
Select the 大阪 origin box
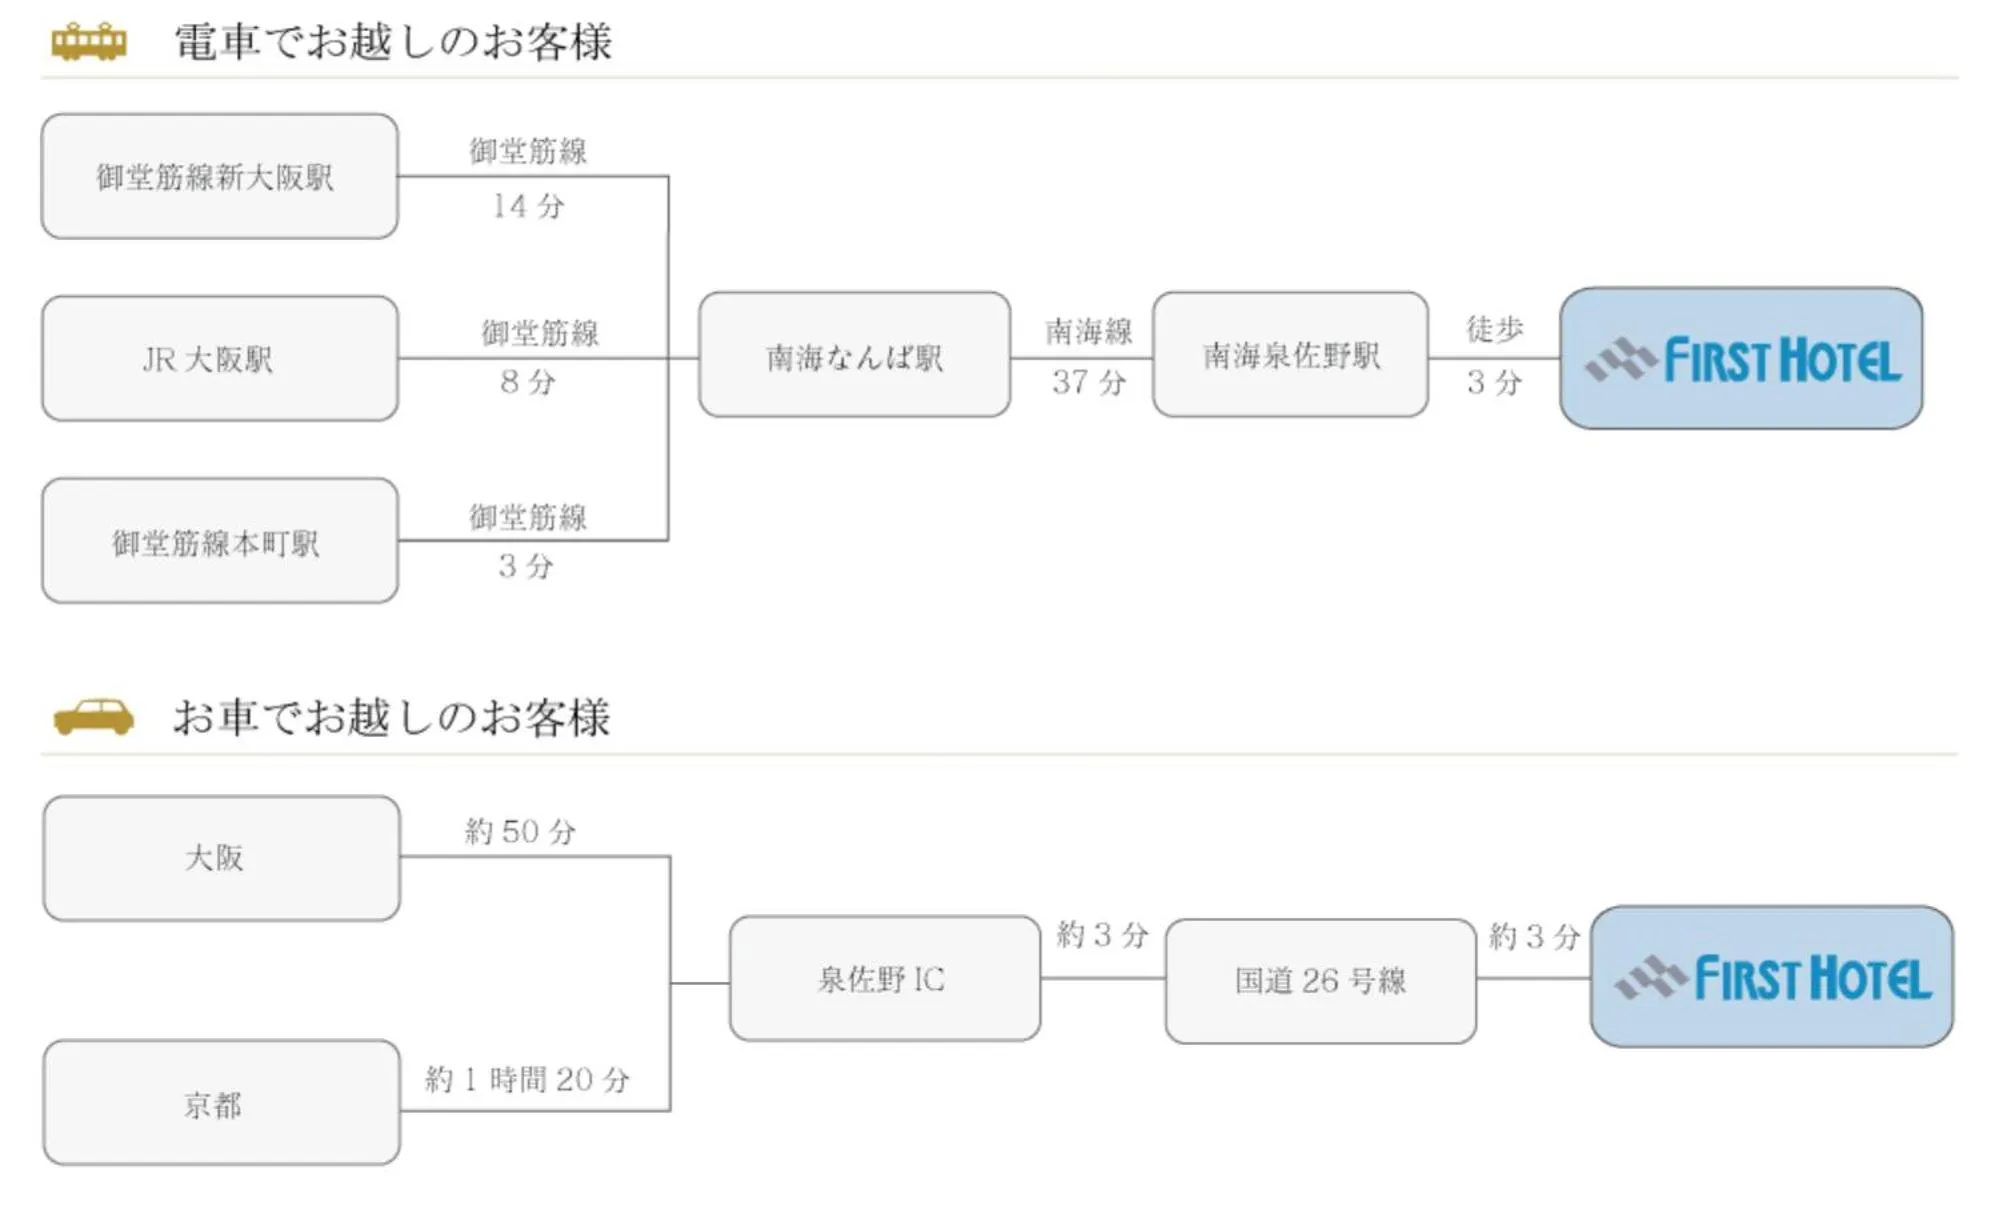[x=221, y=858]
